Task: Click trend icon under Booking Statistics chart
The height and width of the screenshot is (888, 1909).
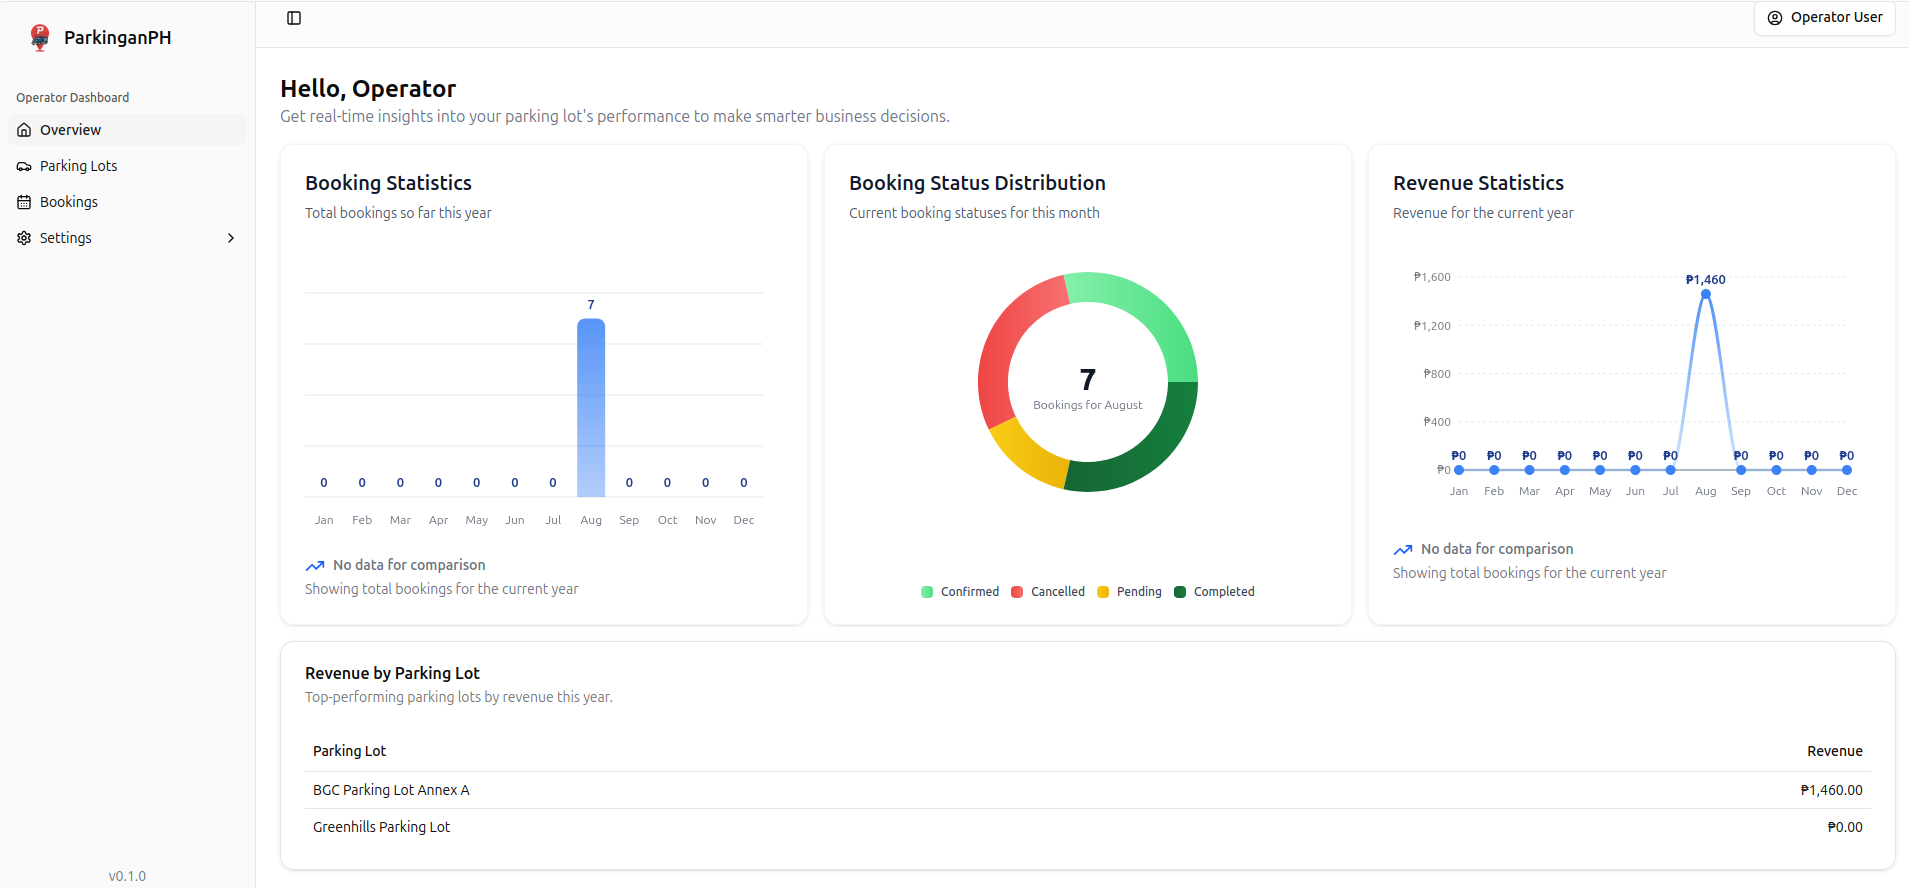Action: (315, 566)
